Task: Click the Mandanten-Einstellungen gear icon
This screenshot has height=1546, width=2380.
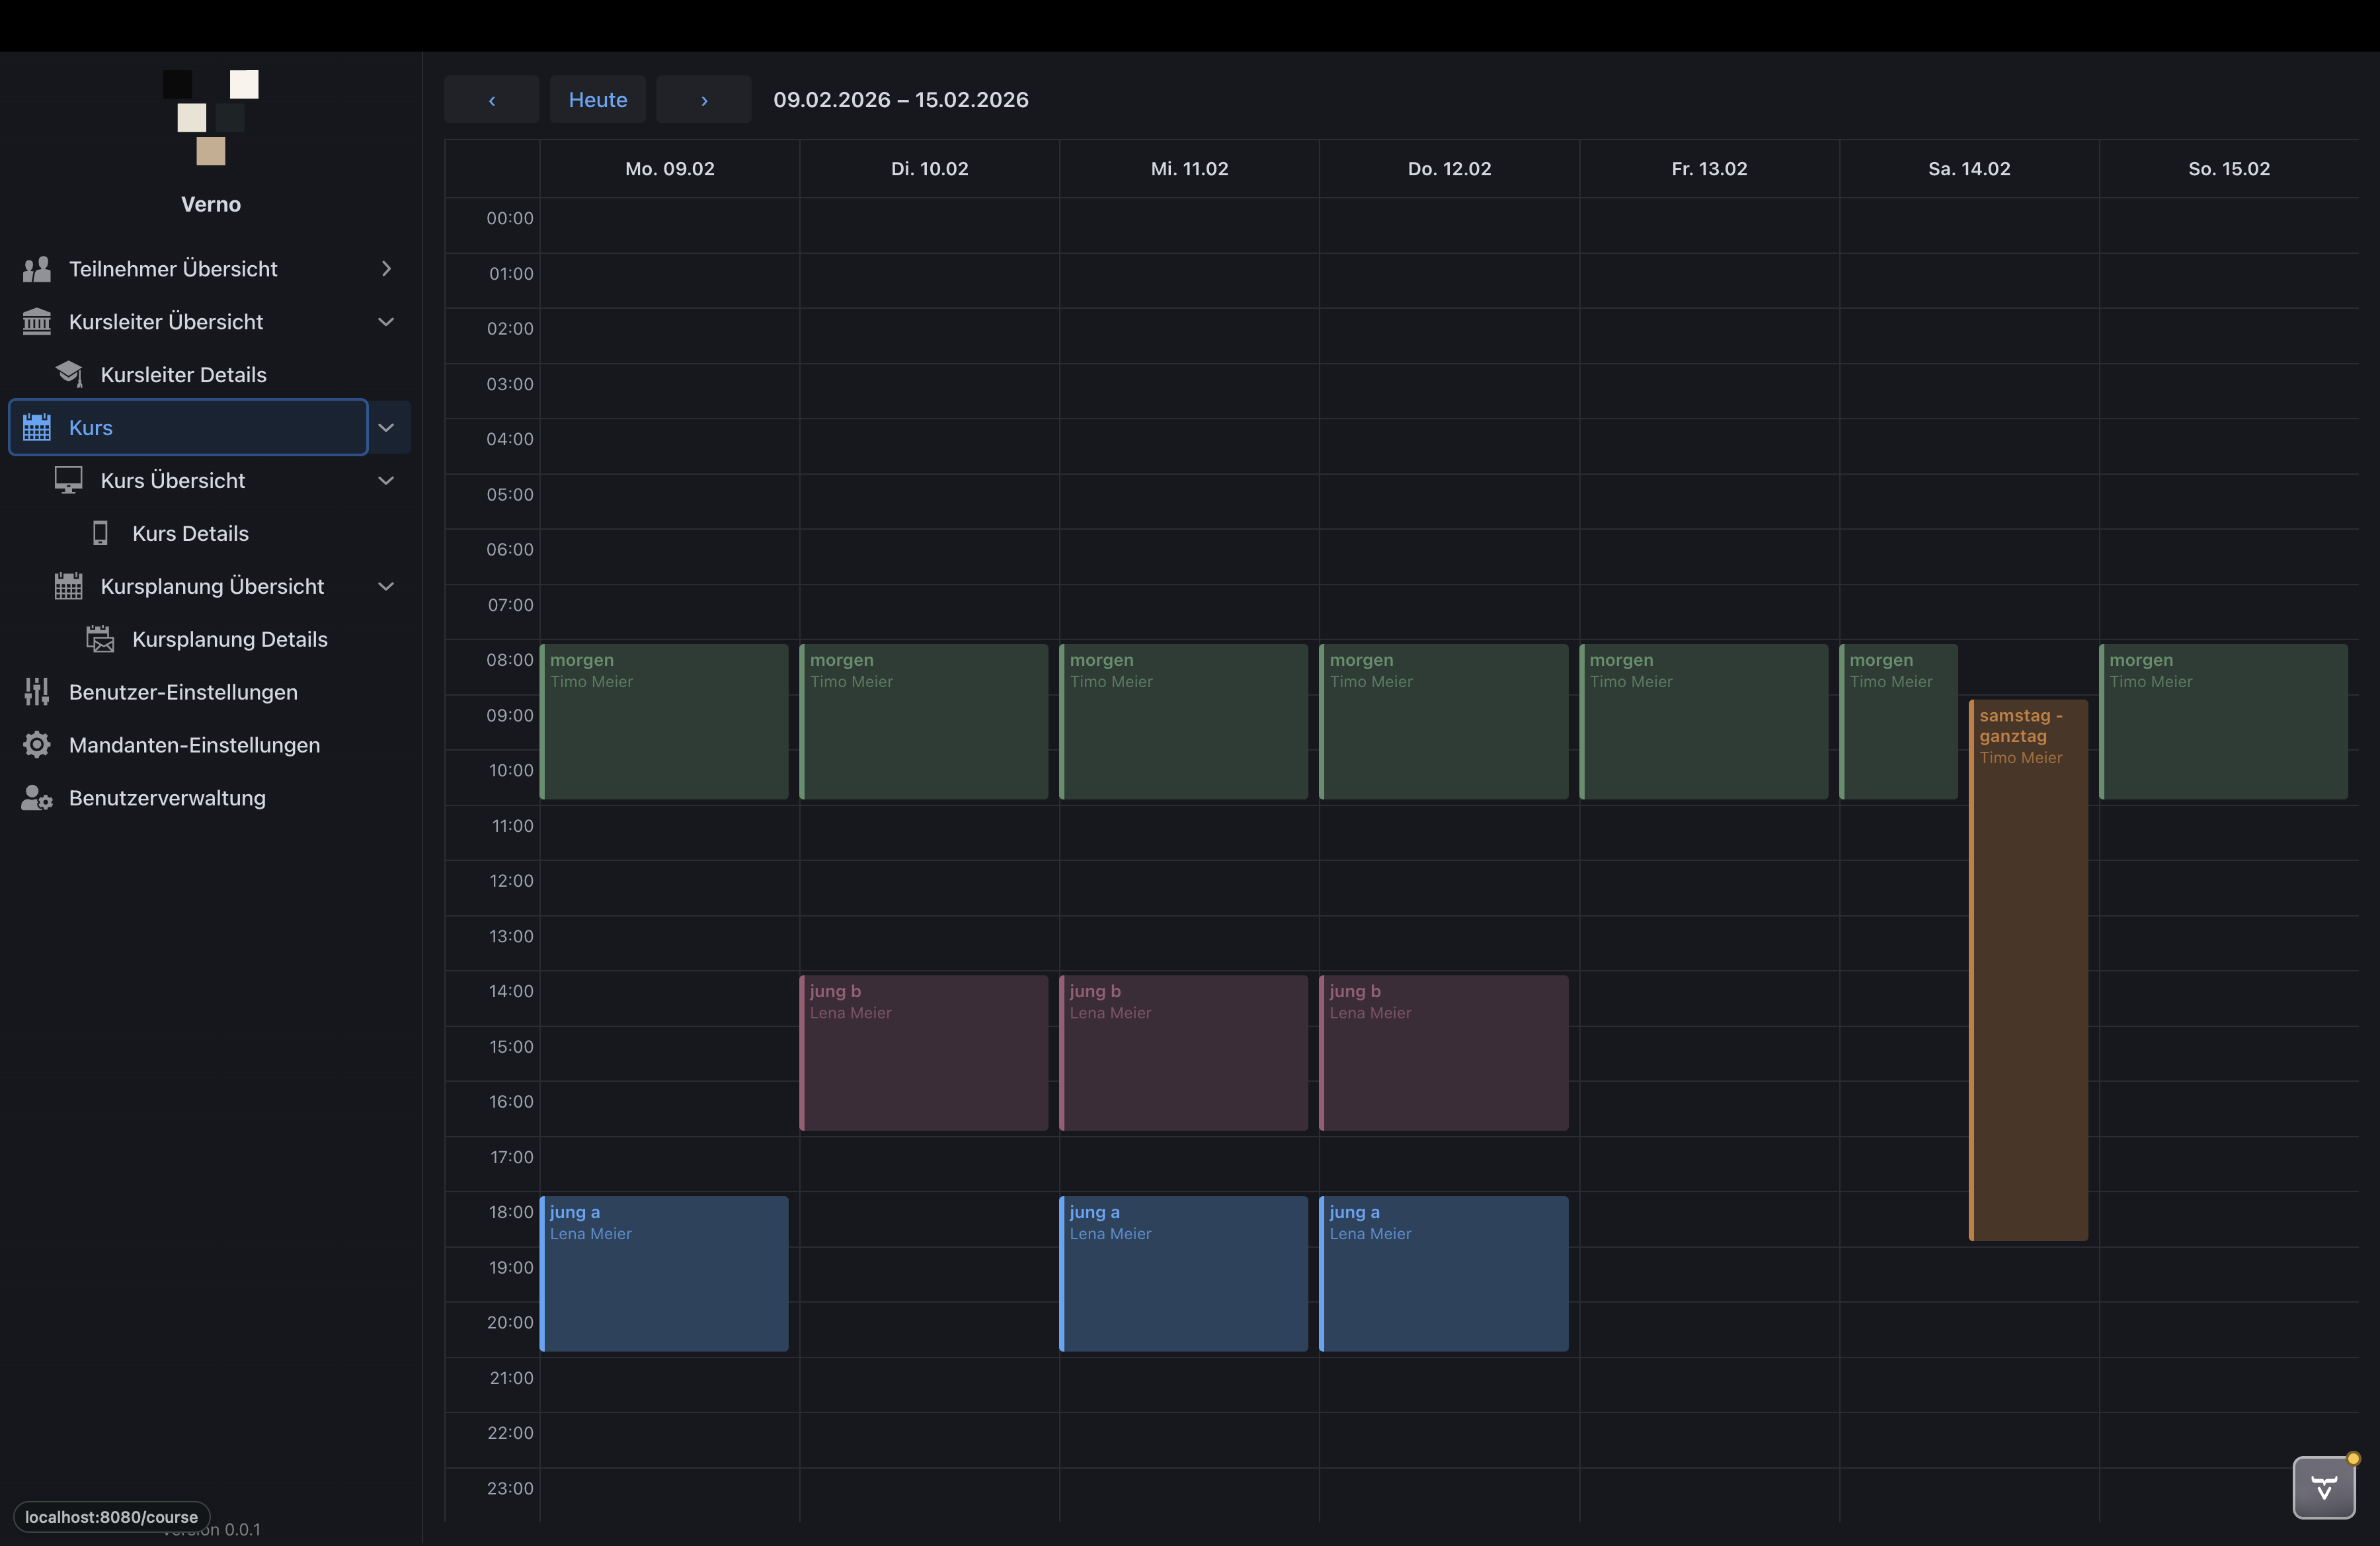Action: 37,745
